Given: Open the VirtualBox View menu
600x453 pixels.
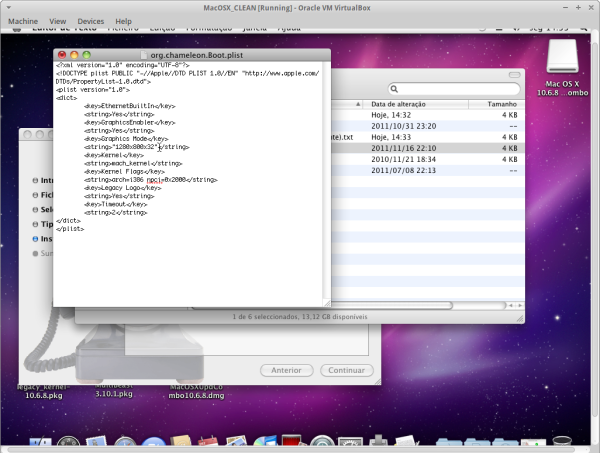Looking at the screenshot, I should pyautogui.click(x=58, y=21).
